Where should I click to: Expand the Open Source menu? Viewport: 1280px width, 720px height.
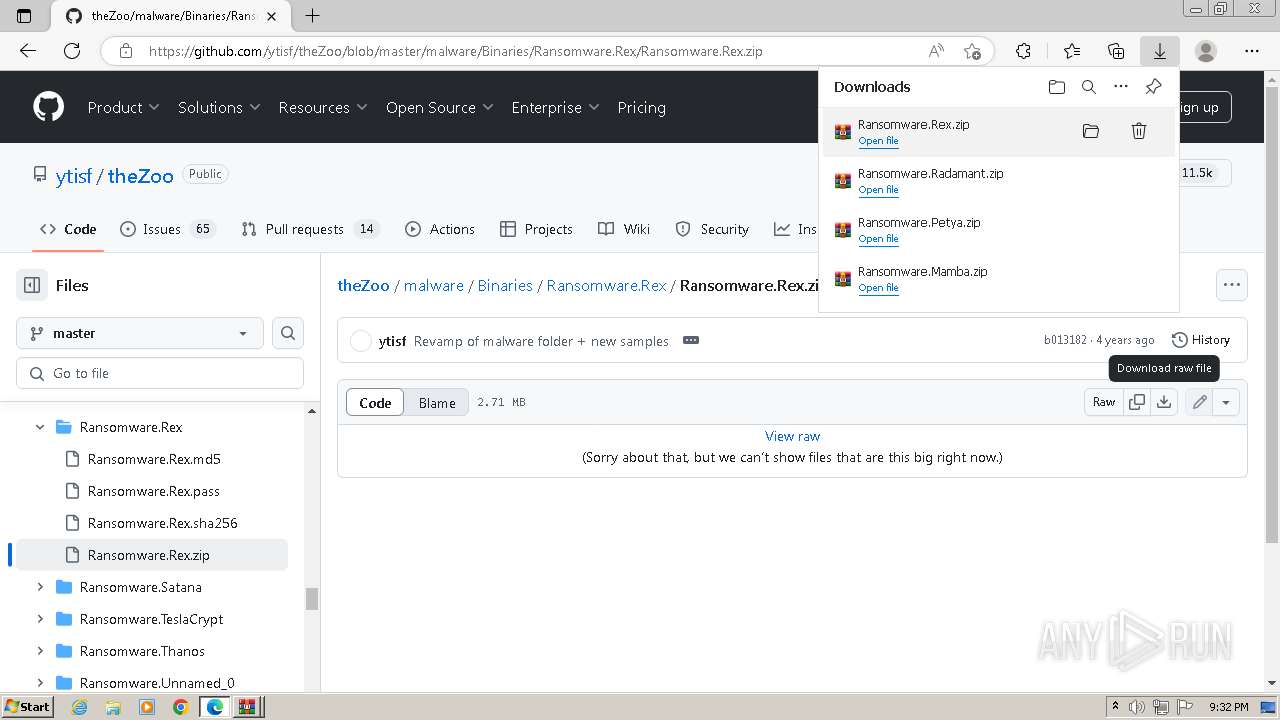coord(440,107)
